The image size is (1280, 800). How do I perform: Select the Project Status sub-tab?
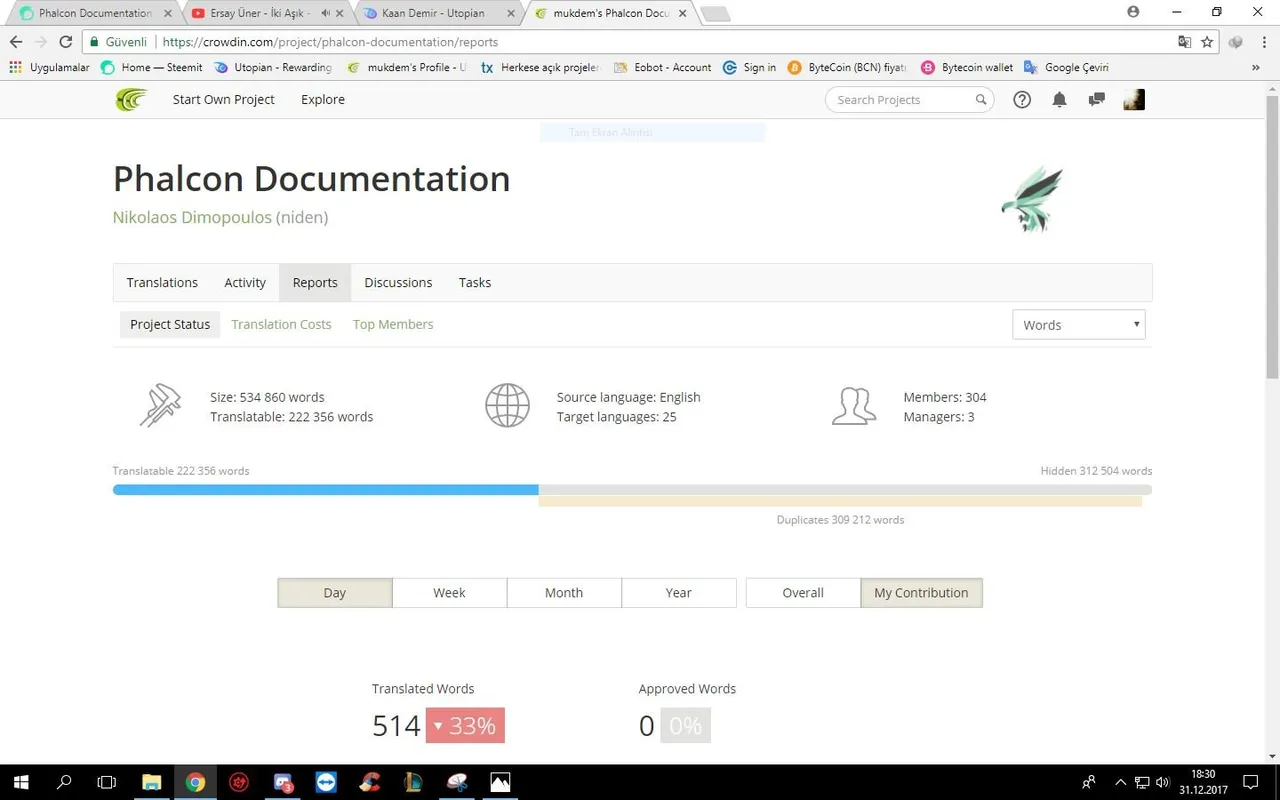click(x=170, y=324)
